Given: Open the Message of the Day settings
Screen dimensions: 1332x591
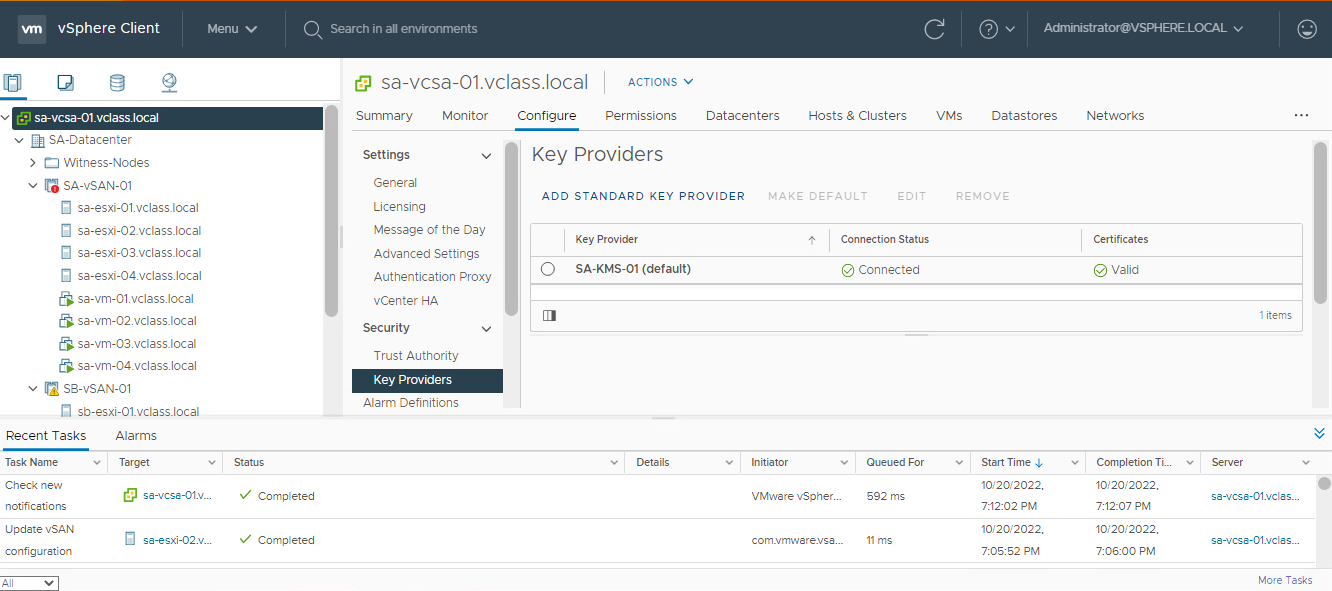Looking at the screenshot, I should [x=430, y=230].
